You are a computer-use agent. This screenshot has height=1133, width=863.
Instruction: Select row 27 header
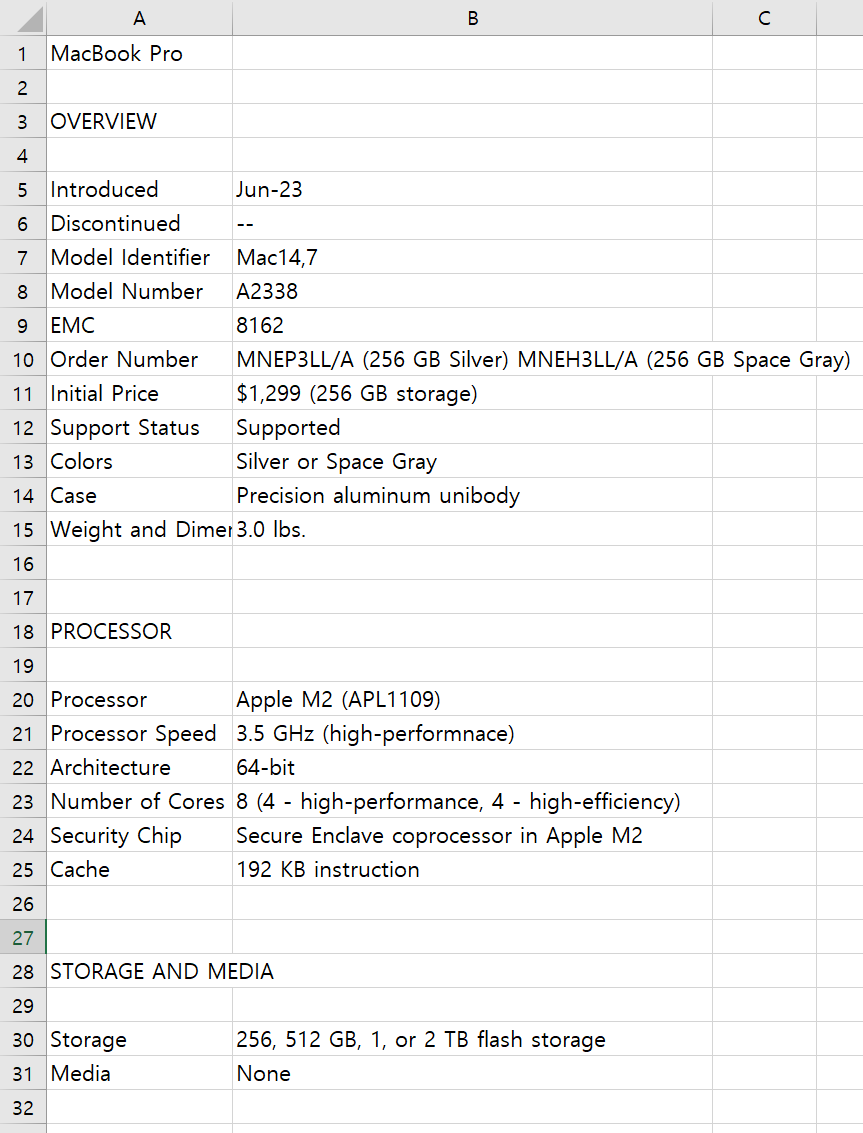(23, 937)
